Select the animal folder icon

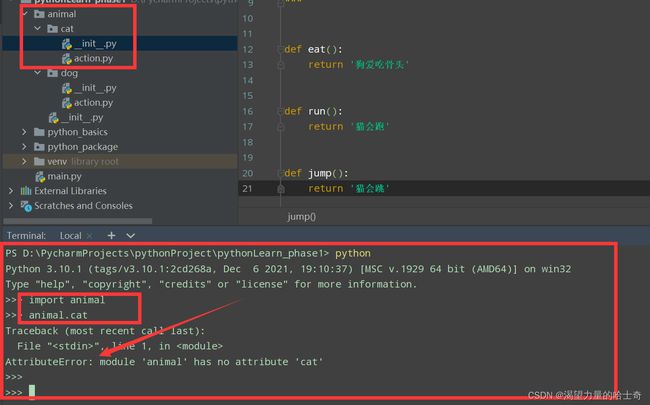[39, 14]
